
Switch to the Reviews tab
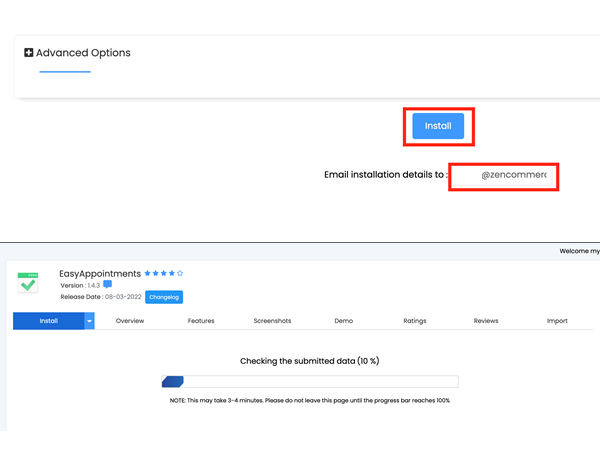486,321
